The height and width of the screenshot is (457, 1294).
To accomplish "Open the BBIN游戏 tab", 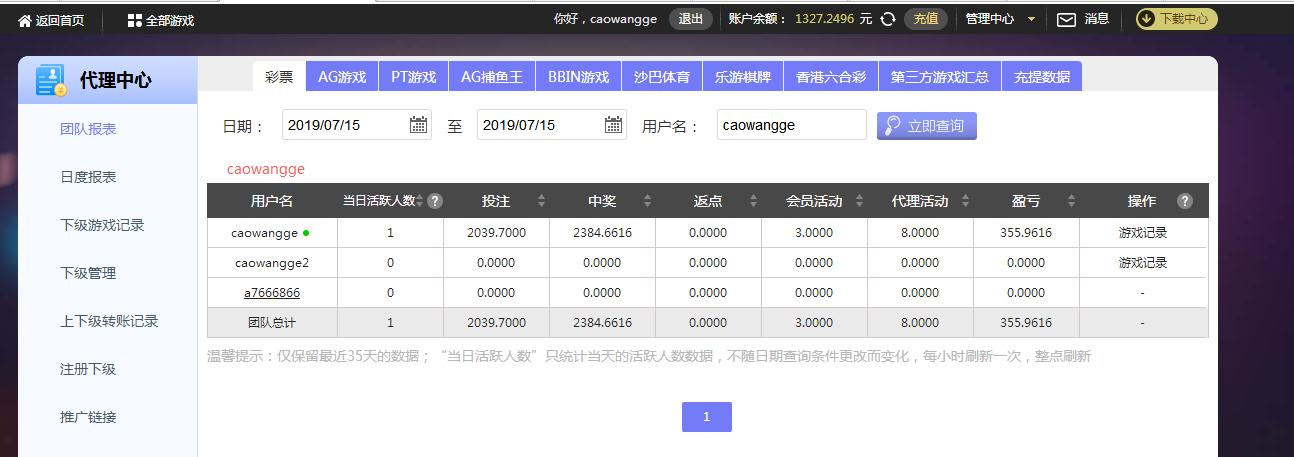I will tap(579, 77).
